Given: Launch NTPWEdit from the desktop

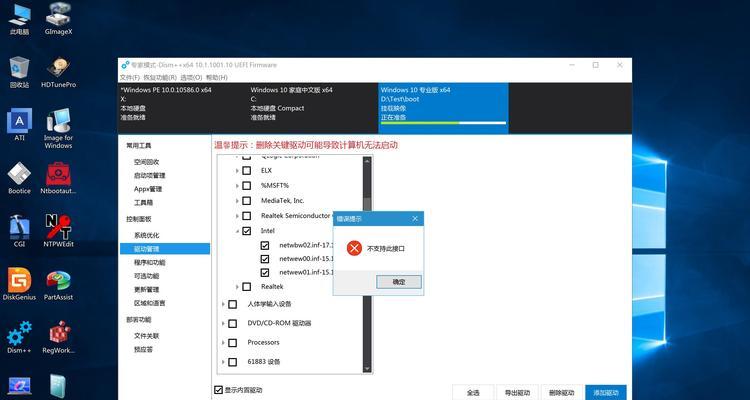Looking at the screenshot, I should pos(58,231).
